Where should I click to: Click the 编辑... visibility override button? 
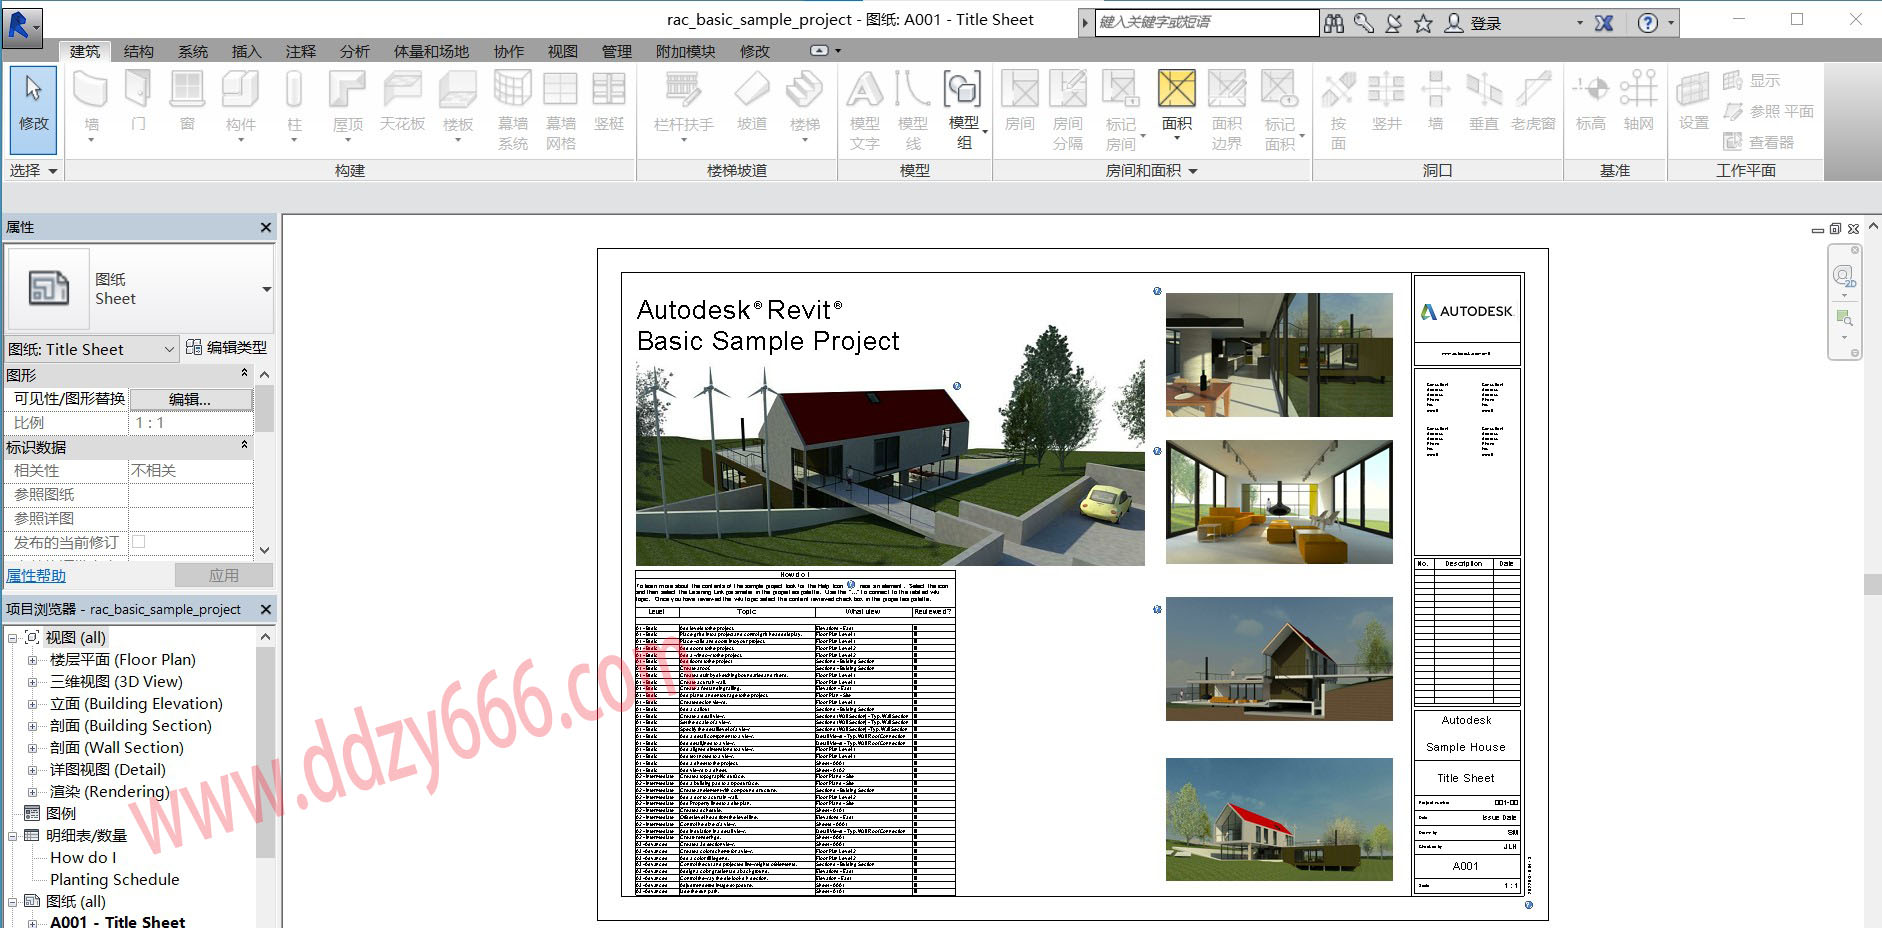tap(191, 399)
